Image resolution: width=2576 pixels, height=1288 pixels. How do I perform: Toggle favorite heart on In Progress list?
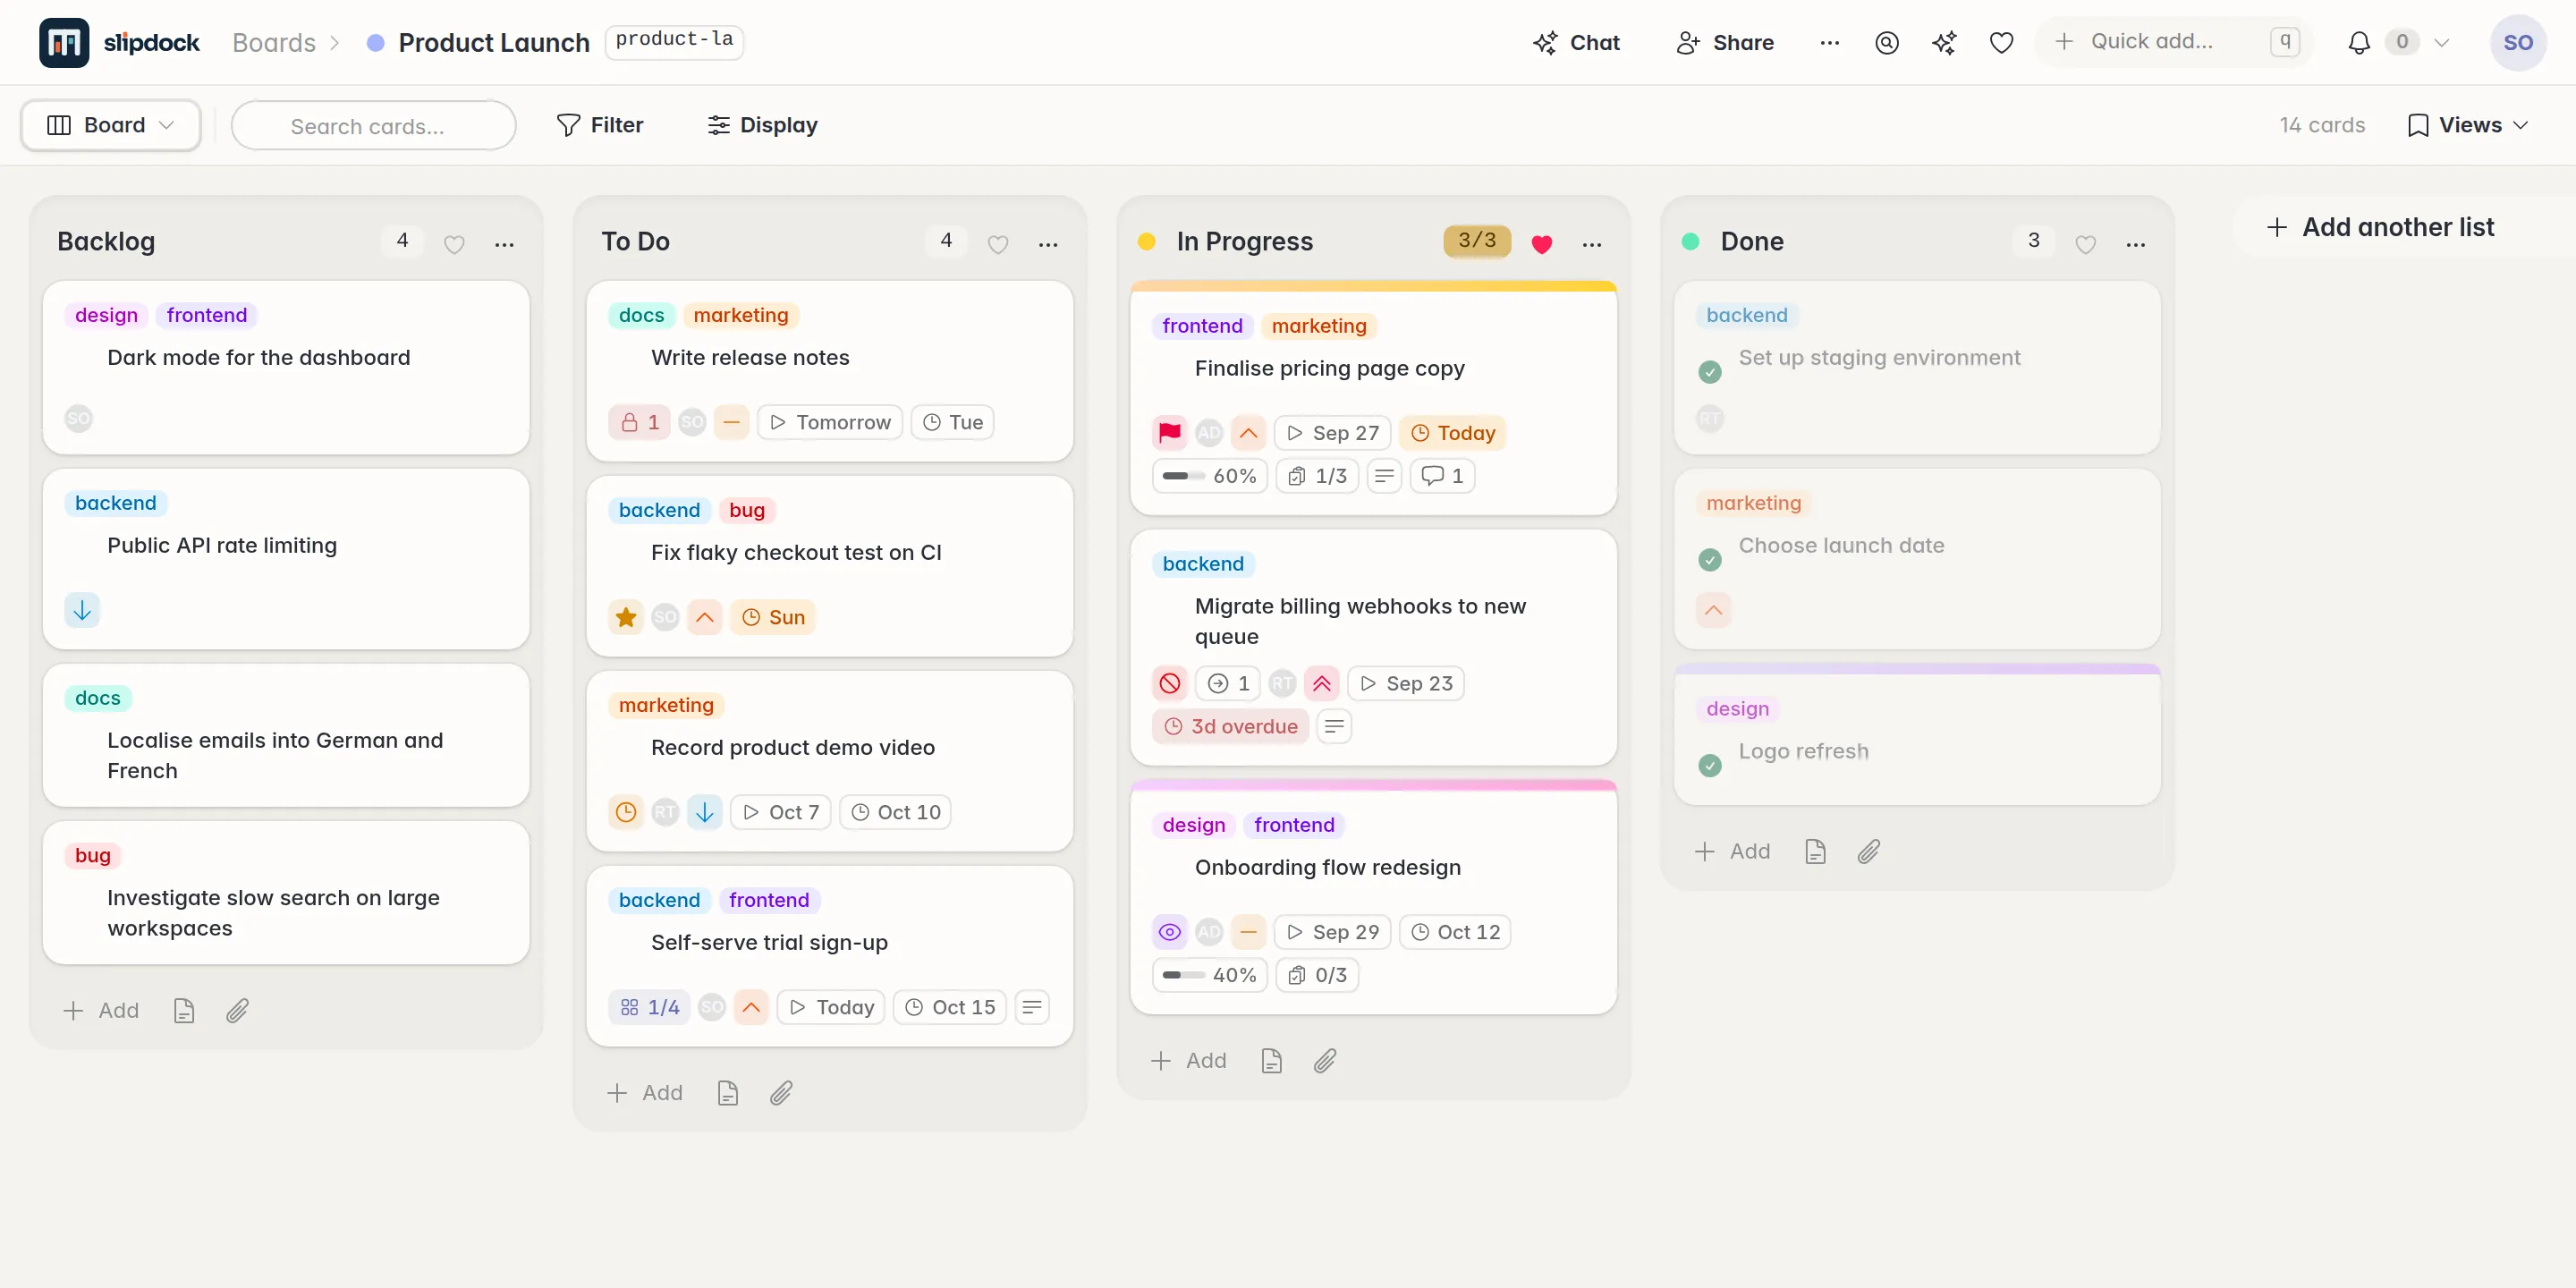click(1541, 243)
